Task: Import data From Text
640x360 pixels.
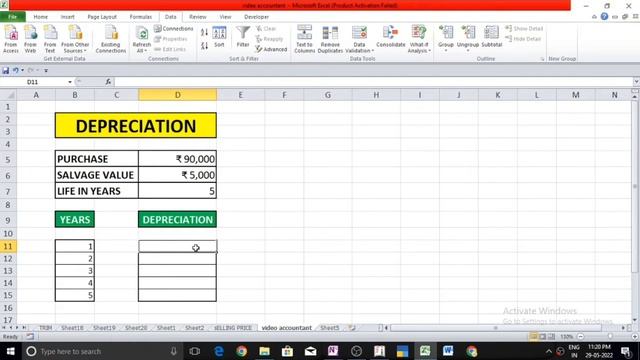Action: tap(50, 39)
